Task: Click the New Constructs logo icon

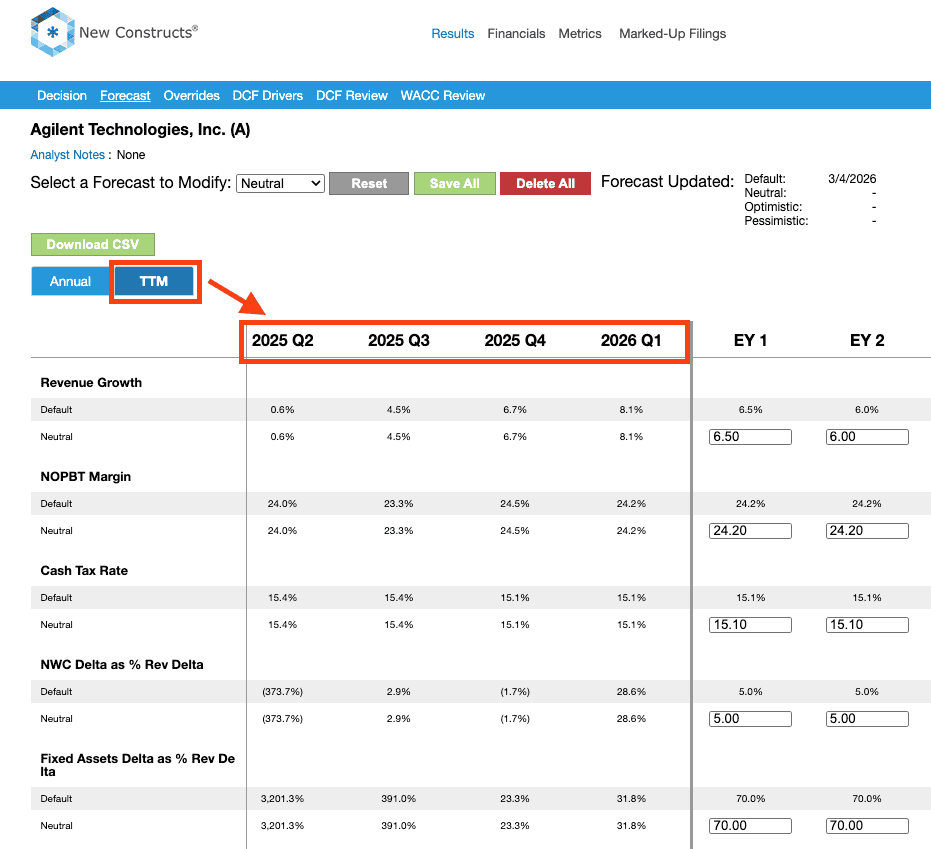Action: 51,33
